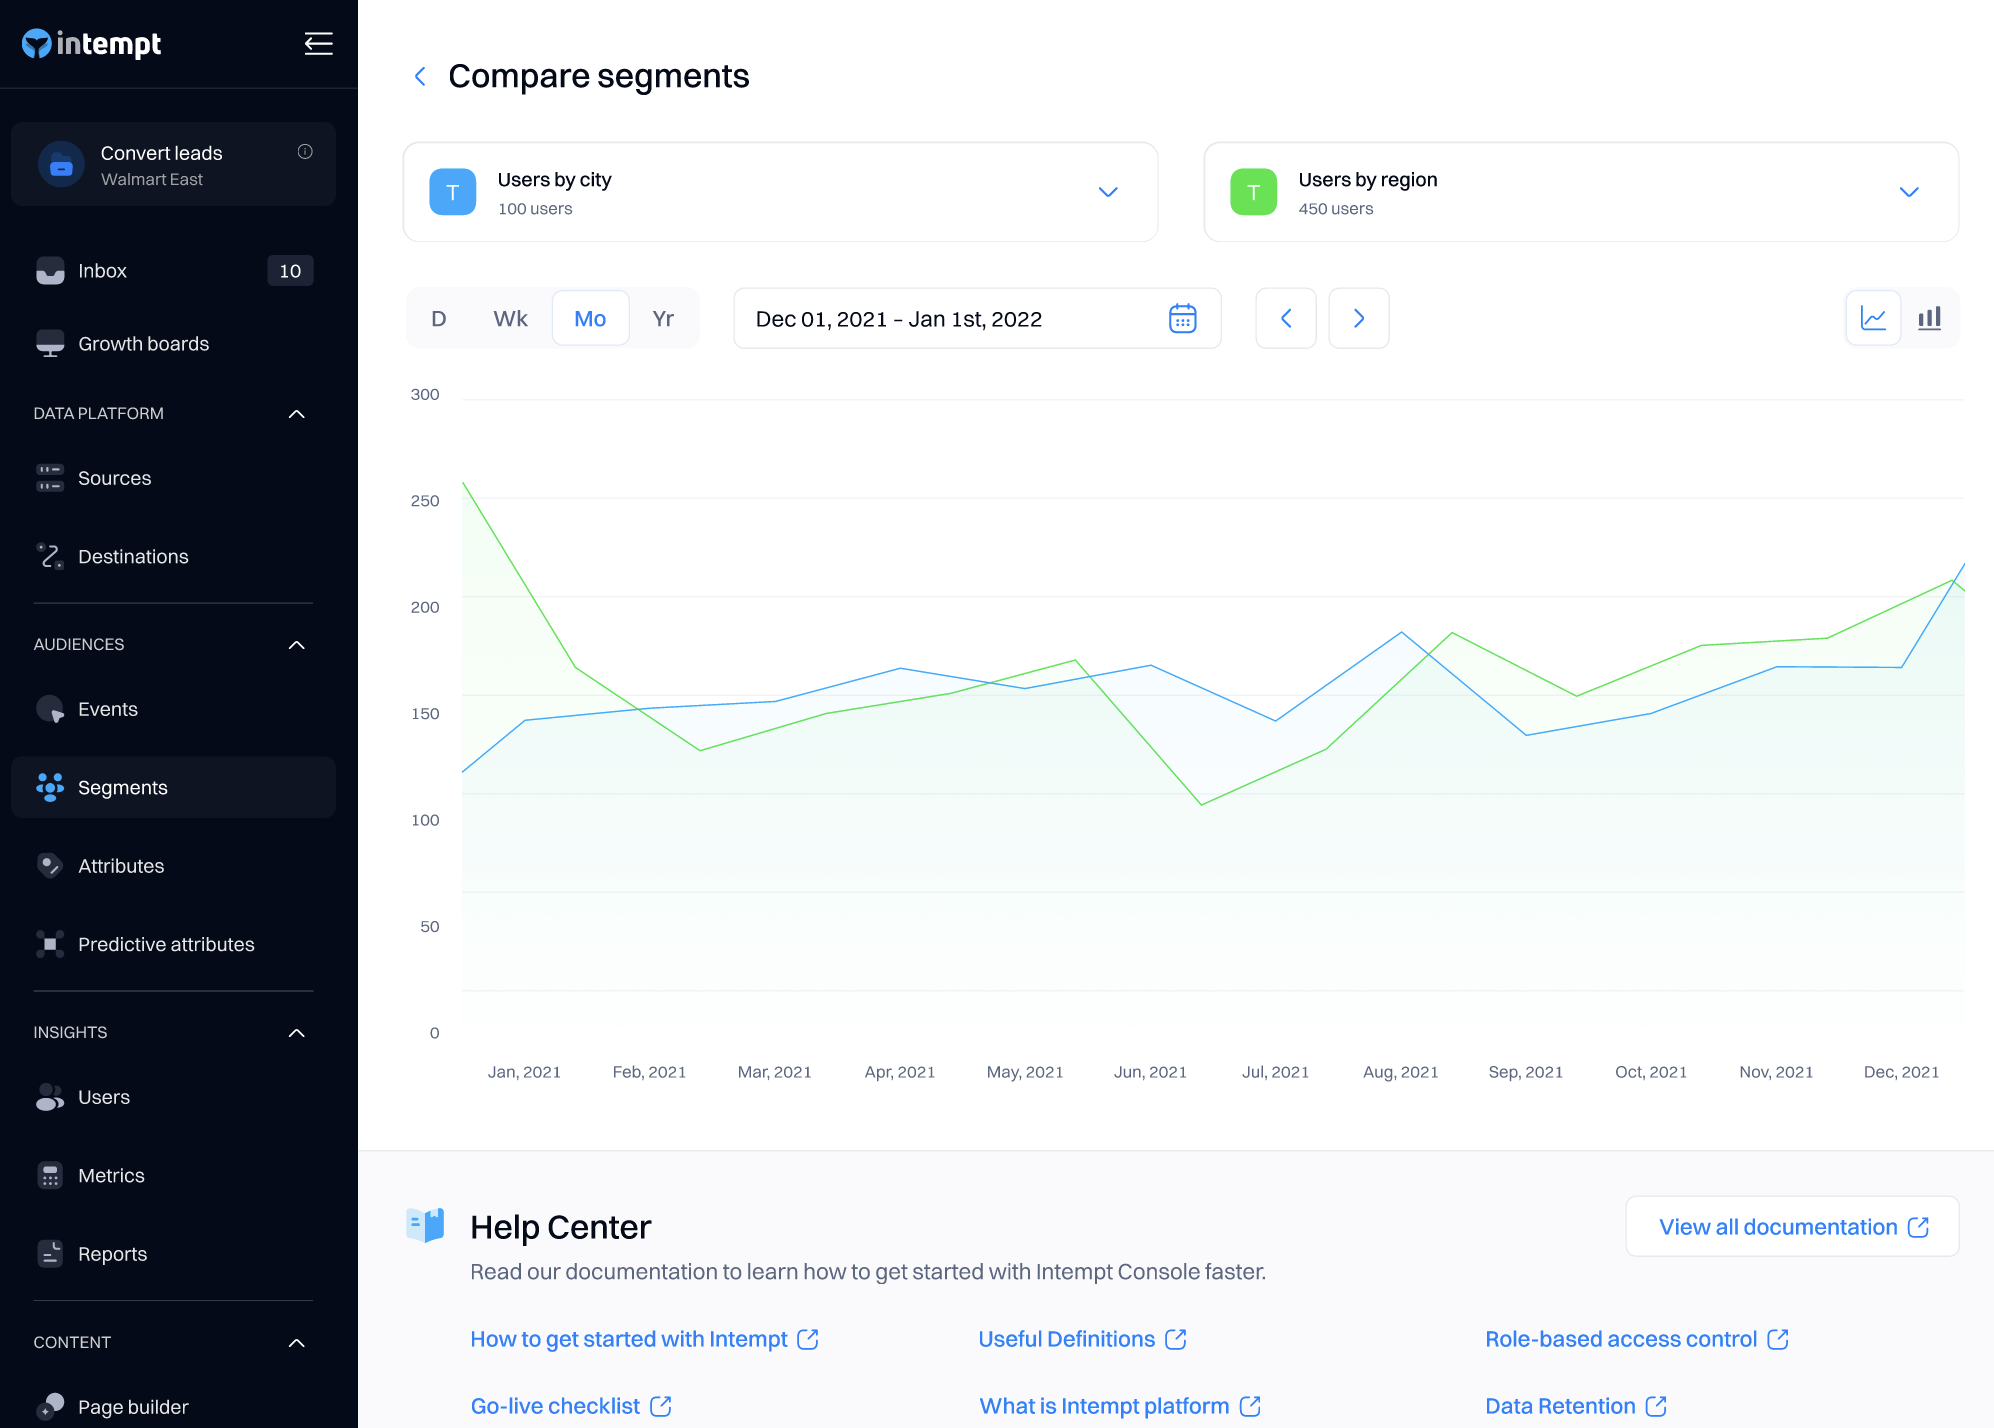
Task: Click View all documentation button
Action: tap(1792, 1227)
